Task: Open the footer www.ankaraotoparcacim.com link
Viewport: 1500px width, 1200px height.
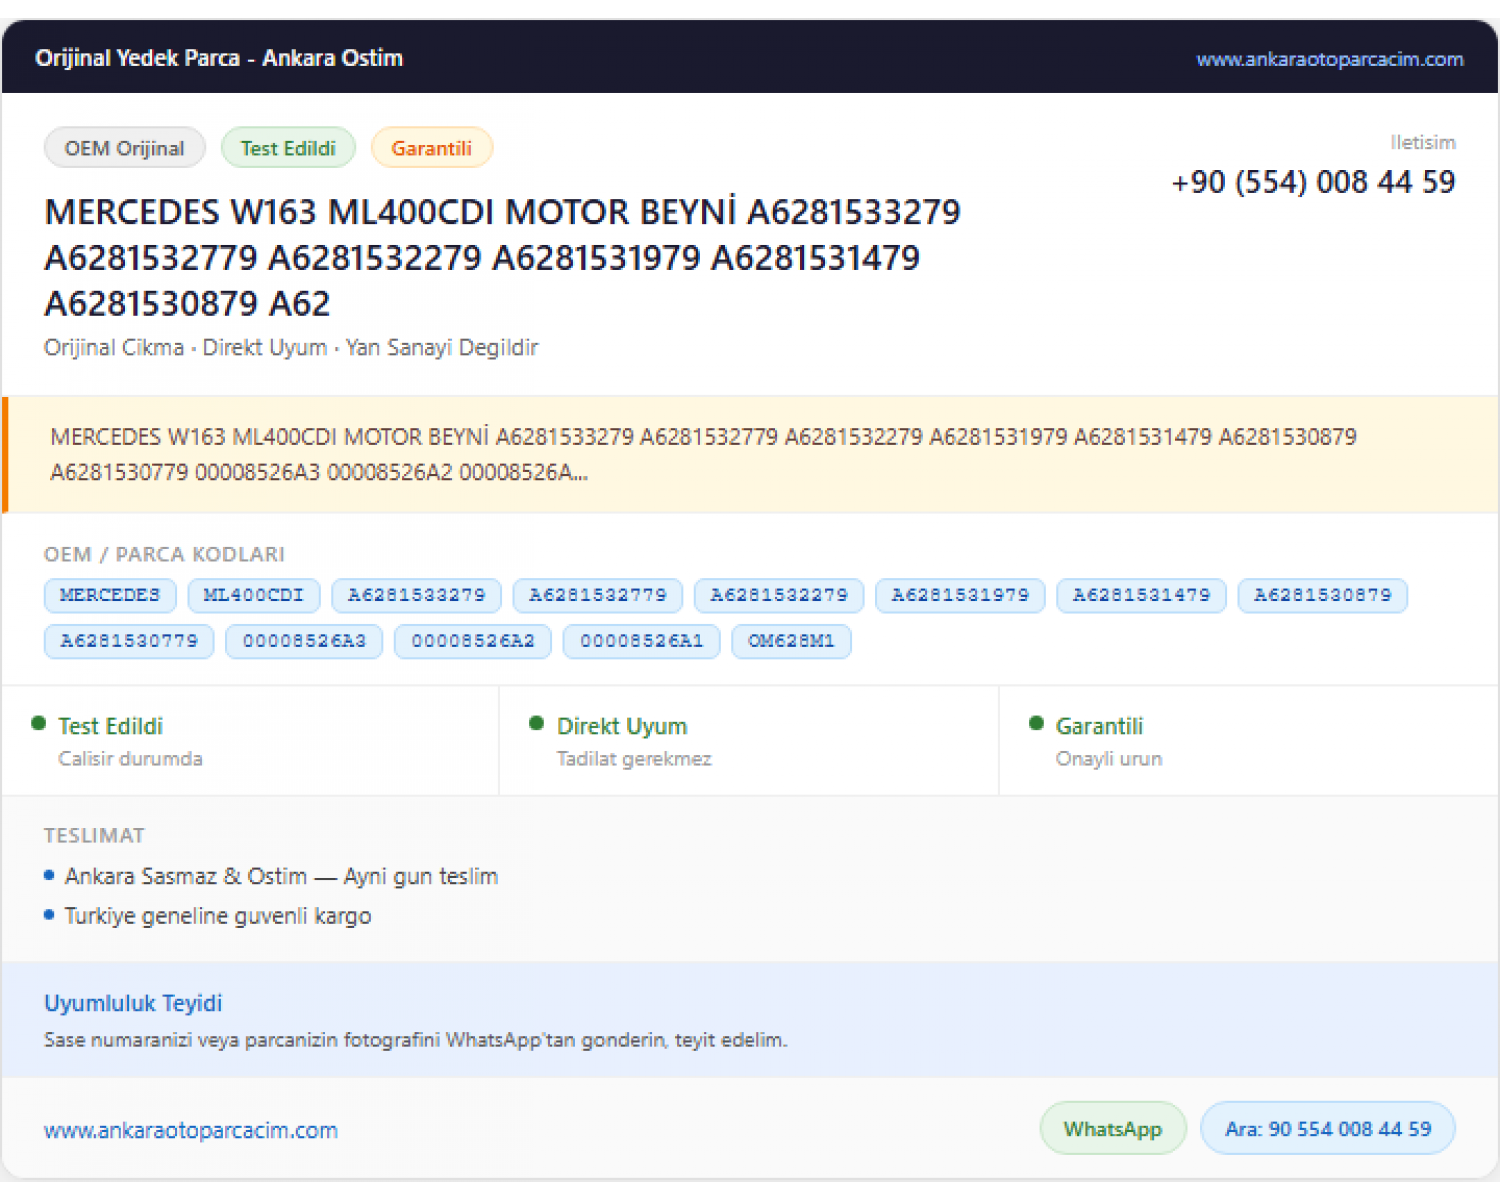Action: pyautogui.click(x=191, y=1130)
